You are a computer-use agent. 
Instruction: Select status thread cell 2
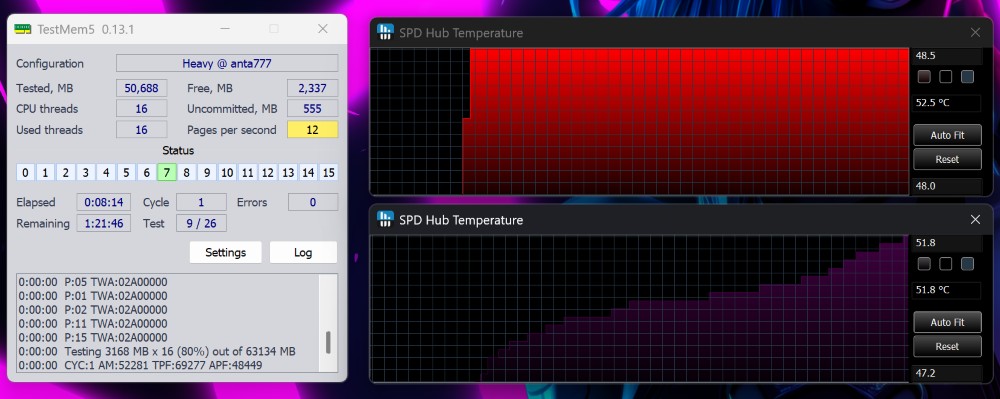[65, 172]
